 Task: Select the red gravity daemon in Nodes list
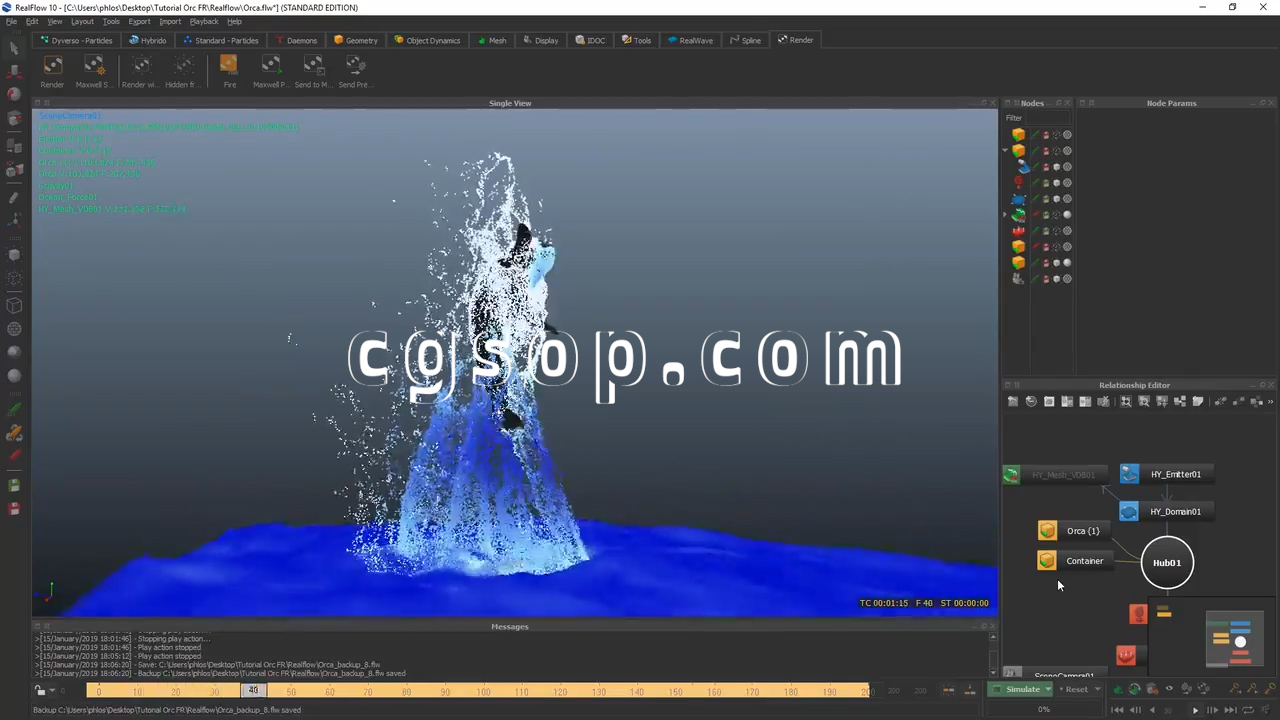coord(1018,183)
